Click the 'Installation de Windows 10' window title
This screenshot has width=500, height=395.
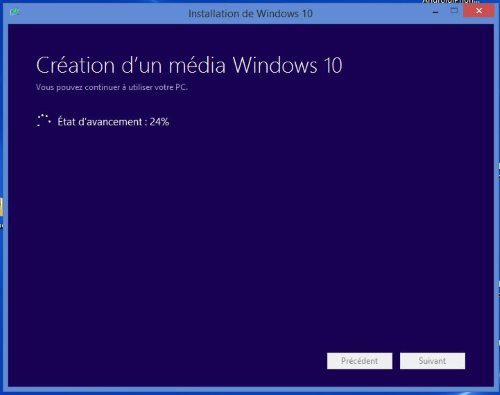tap(250, 14)
